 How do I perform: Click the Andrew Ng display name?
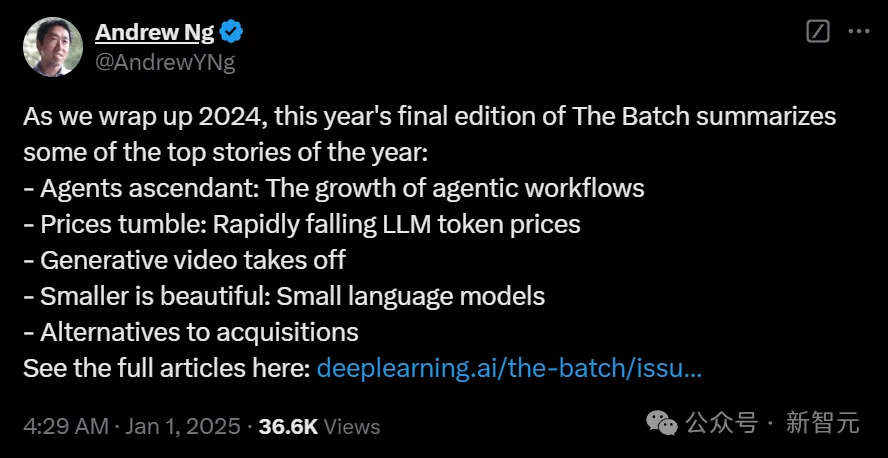click(155, 32)
